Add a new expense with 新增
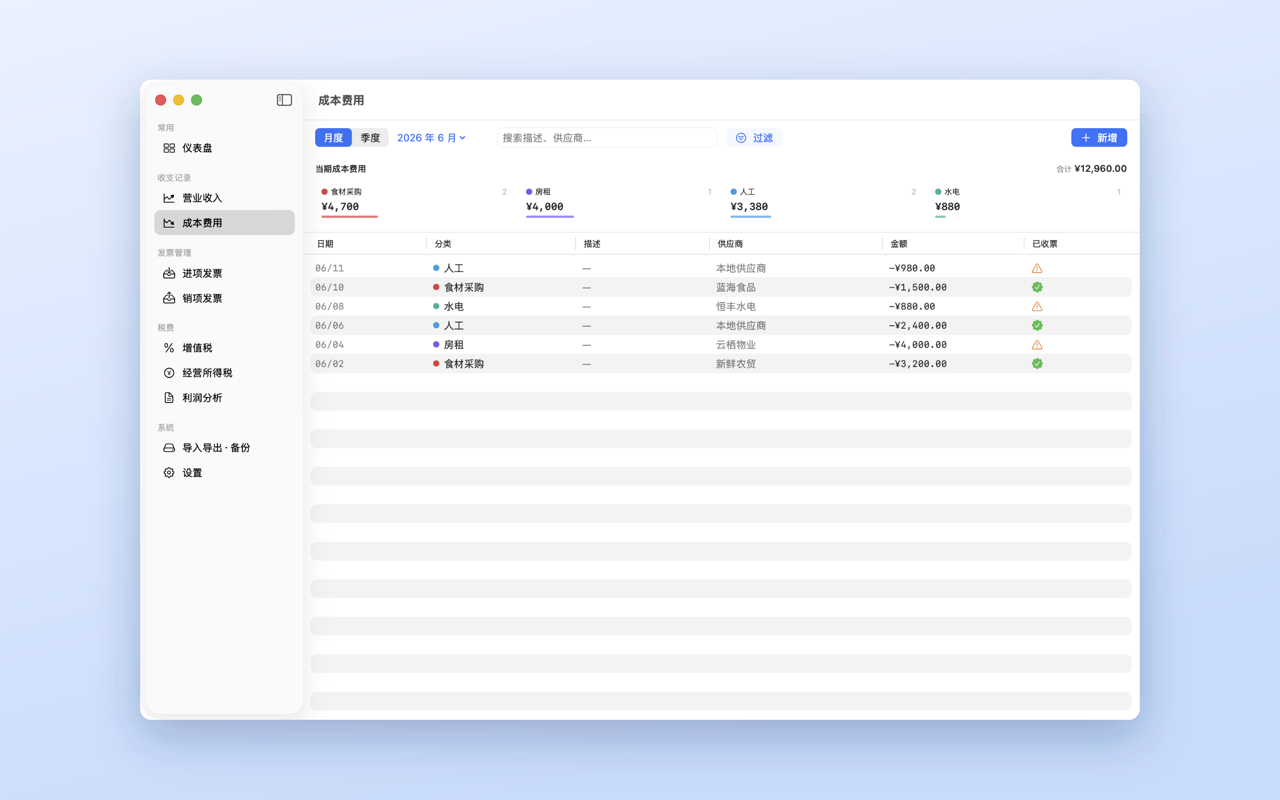The width and height of the screenshot is (1280, 800). [1099, 138]
